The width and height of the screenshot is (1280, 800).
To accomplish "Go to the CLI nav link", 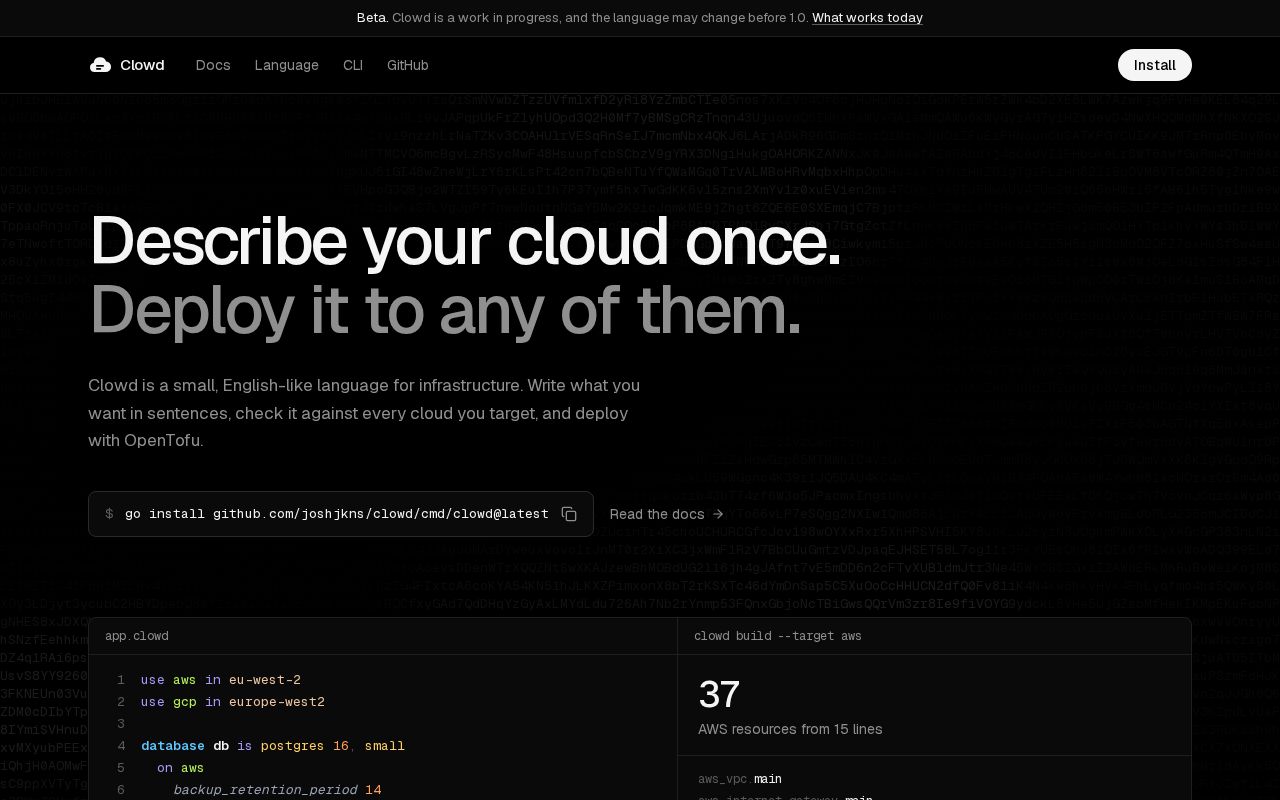I will click(x=353, y=65).
